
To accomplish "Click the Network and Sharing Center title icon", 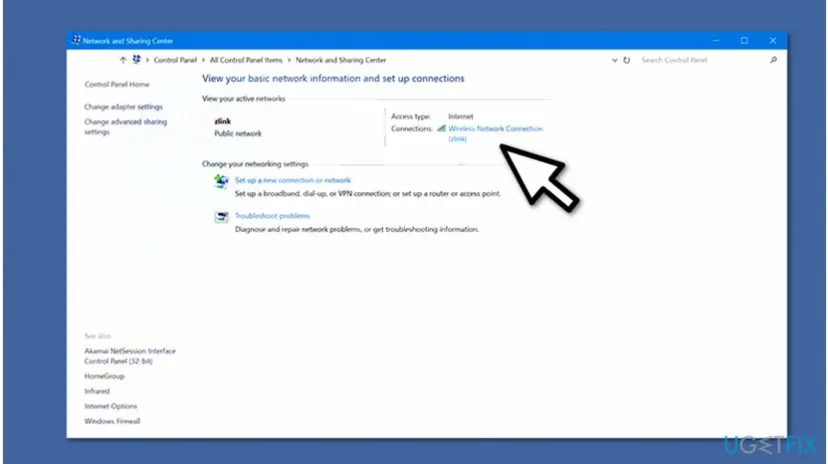I will [77, 40].
